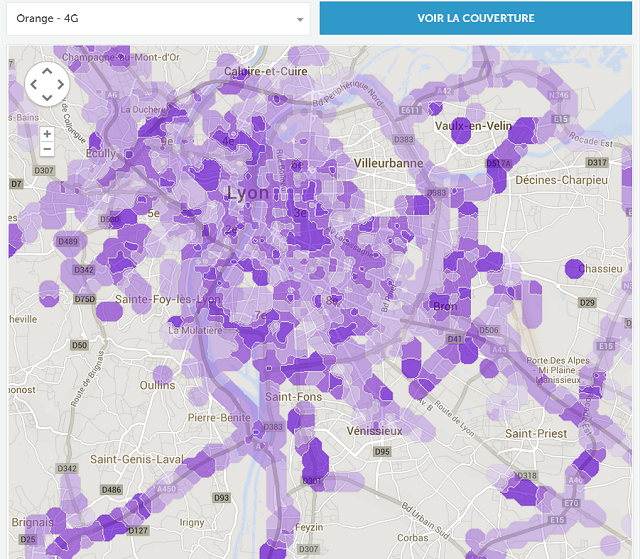Select the Vaulx-en-Velin map label
This screenshot has height=559, width=640.
[473, 125]
